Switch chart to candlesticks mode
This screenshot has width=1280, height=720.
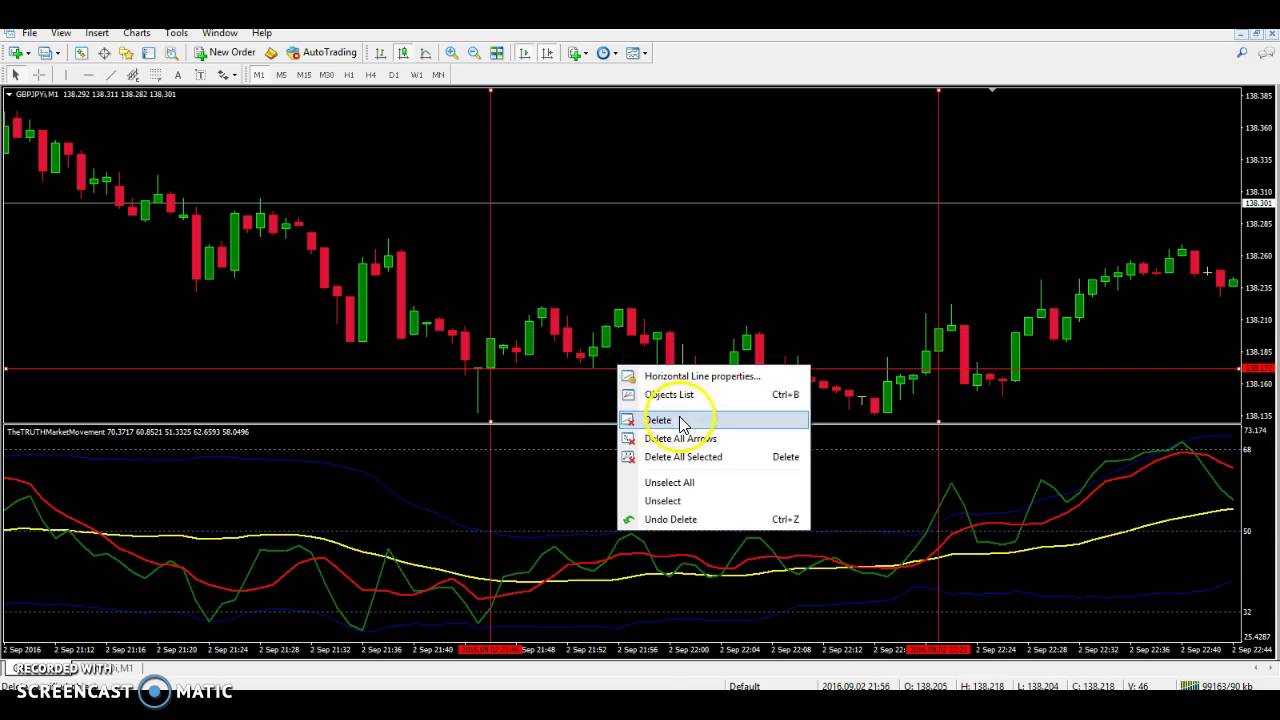403,53
